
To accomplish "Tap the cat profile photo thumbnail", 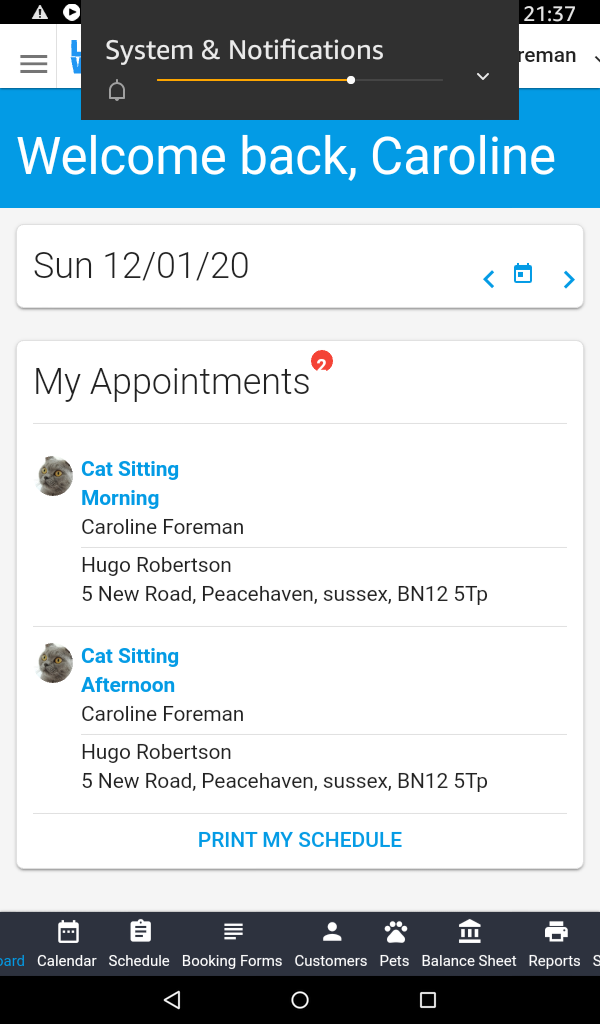I will 54,477.
